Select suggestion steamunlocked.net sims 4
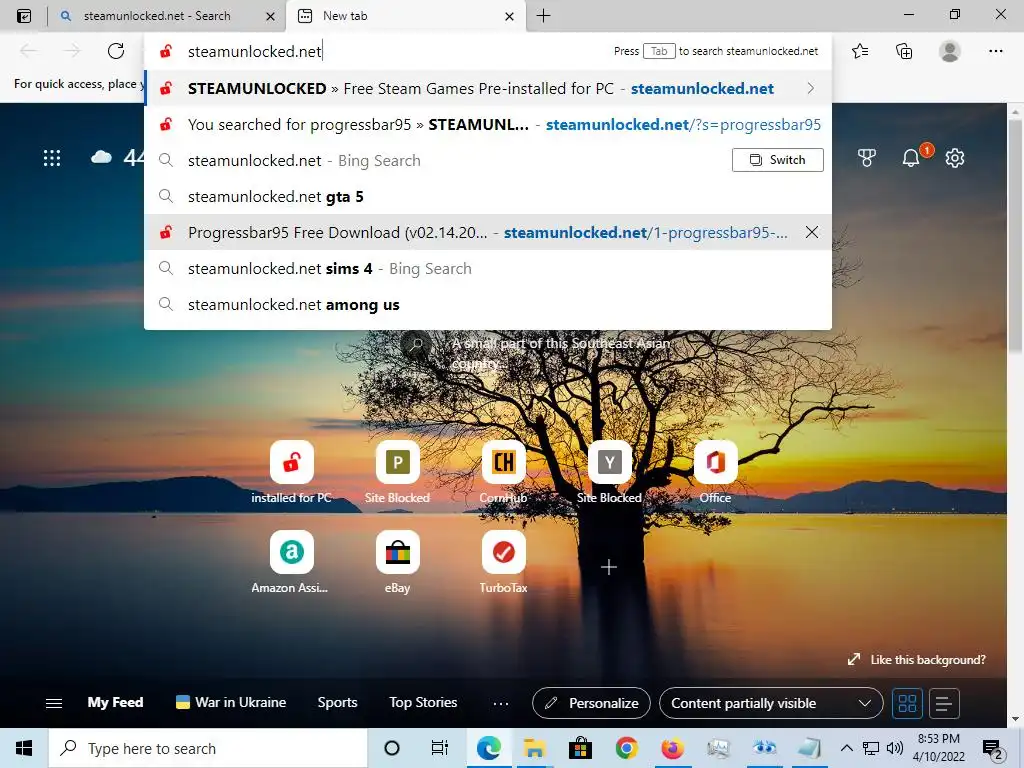Viewport: 1024px width, 768px height. pyautogui.click(x=488, y=268)
